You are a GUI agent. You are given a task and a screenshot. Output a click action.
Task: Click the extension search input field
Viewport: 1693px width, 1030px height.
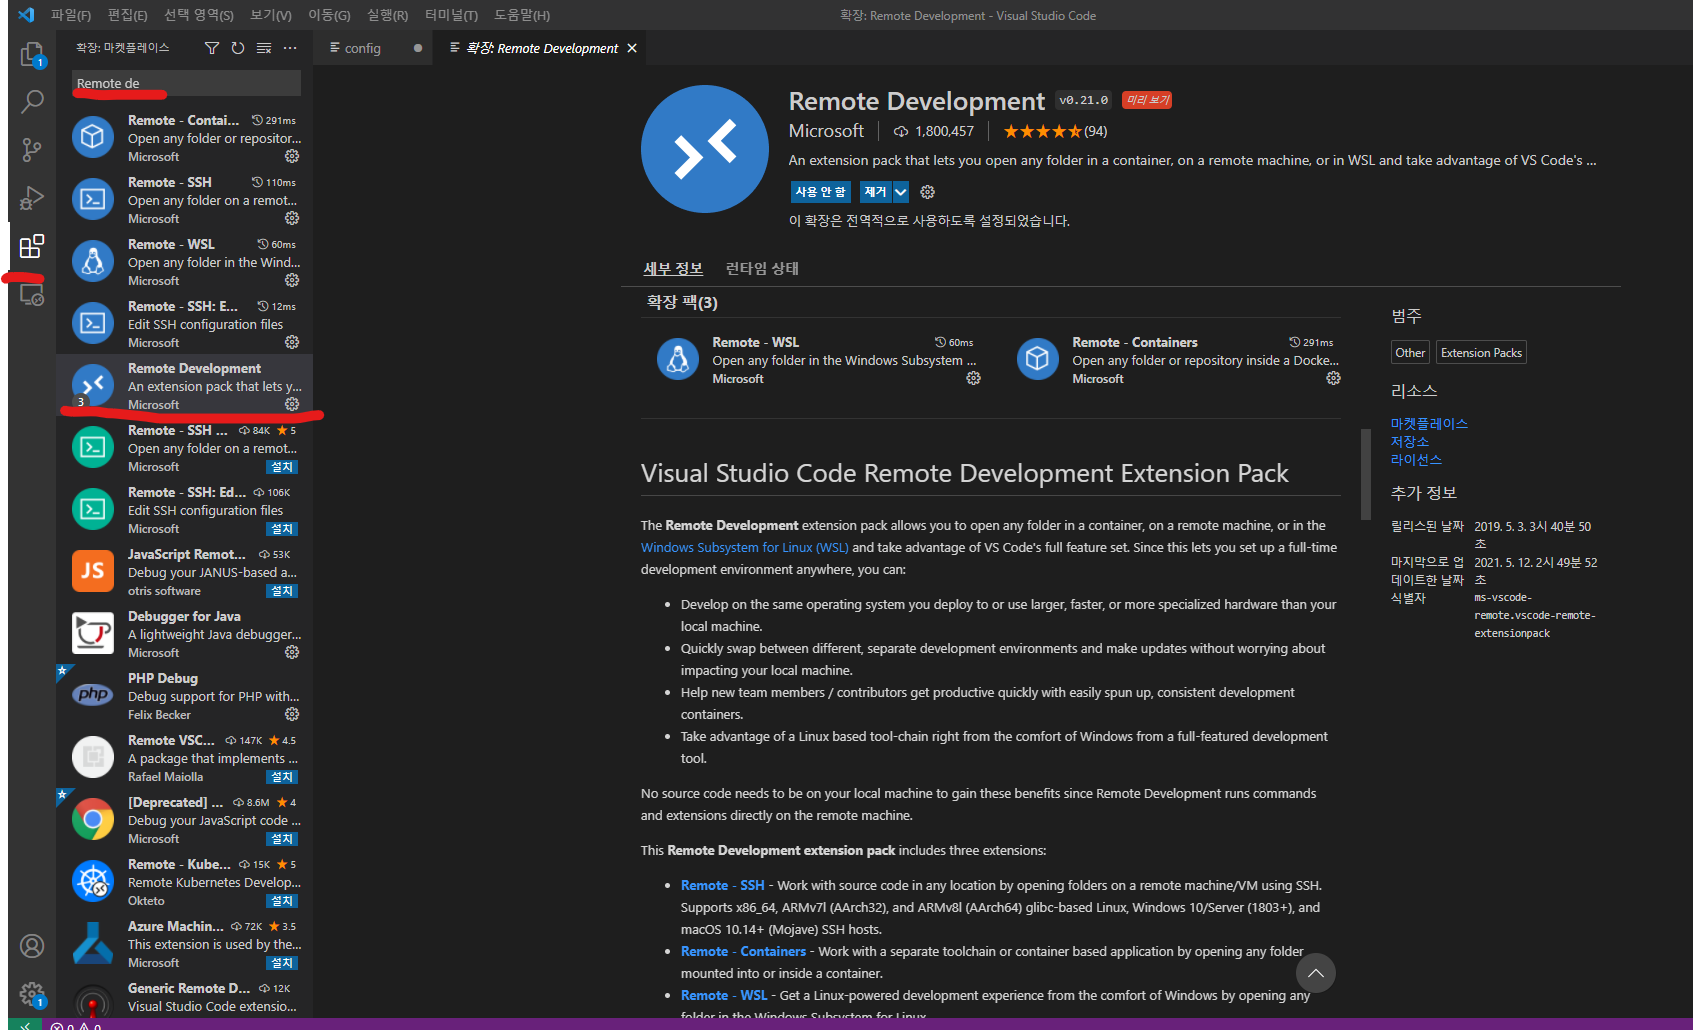pos(186,83)
